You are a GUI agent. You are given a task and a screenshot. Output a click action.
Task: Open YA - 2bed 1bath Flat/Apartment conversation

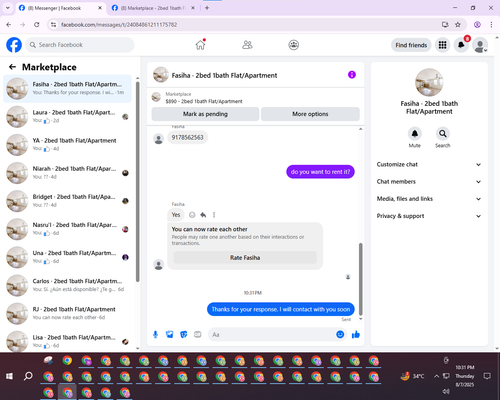click(x=68, y=145)
